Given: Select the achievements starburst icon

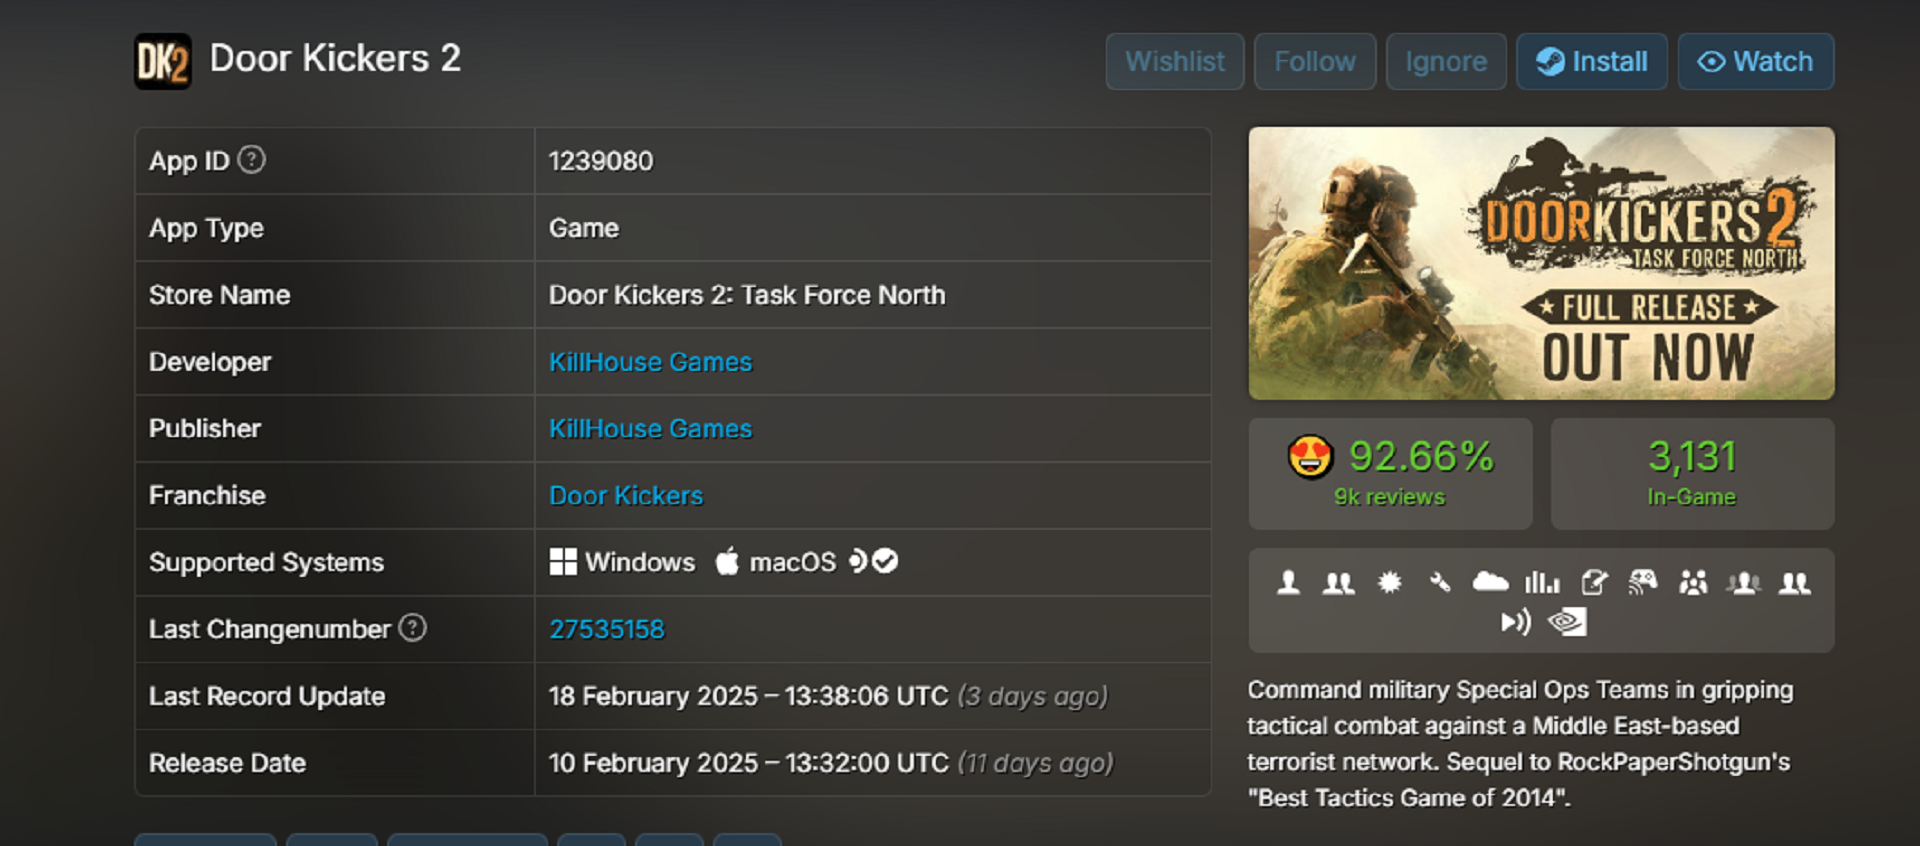Looking at the screenshot, I should tap(1390, 583).
